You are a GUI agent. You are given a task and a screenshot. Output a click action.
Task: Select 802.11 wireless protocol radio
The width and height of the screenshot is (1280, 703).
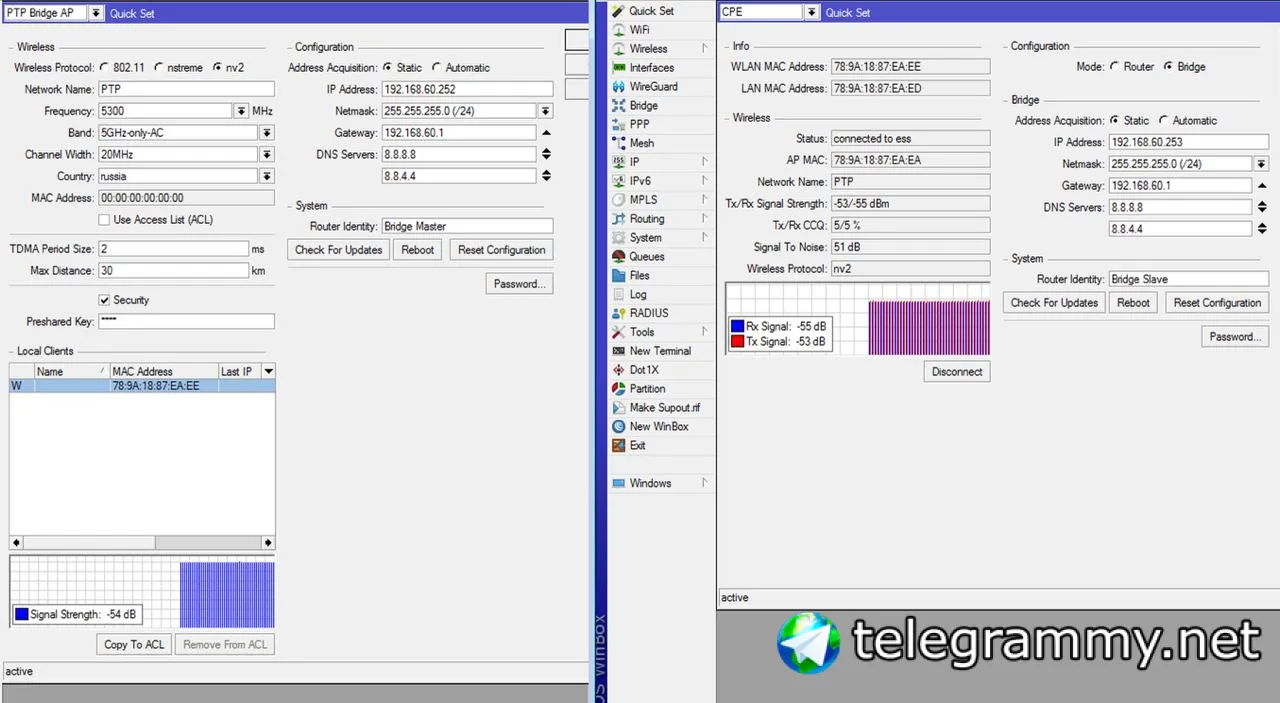point(104,68)
